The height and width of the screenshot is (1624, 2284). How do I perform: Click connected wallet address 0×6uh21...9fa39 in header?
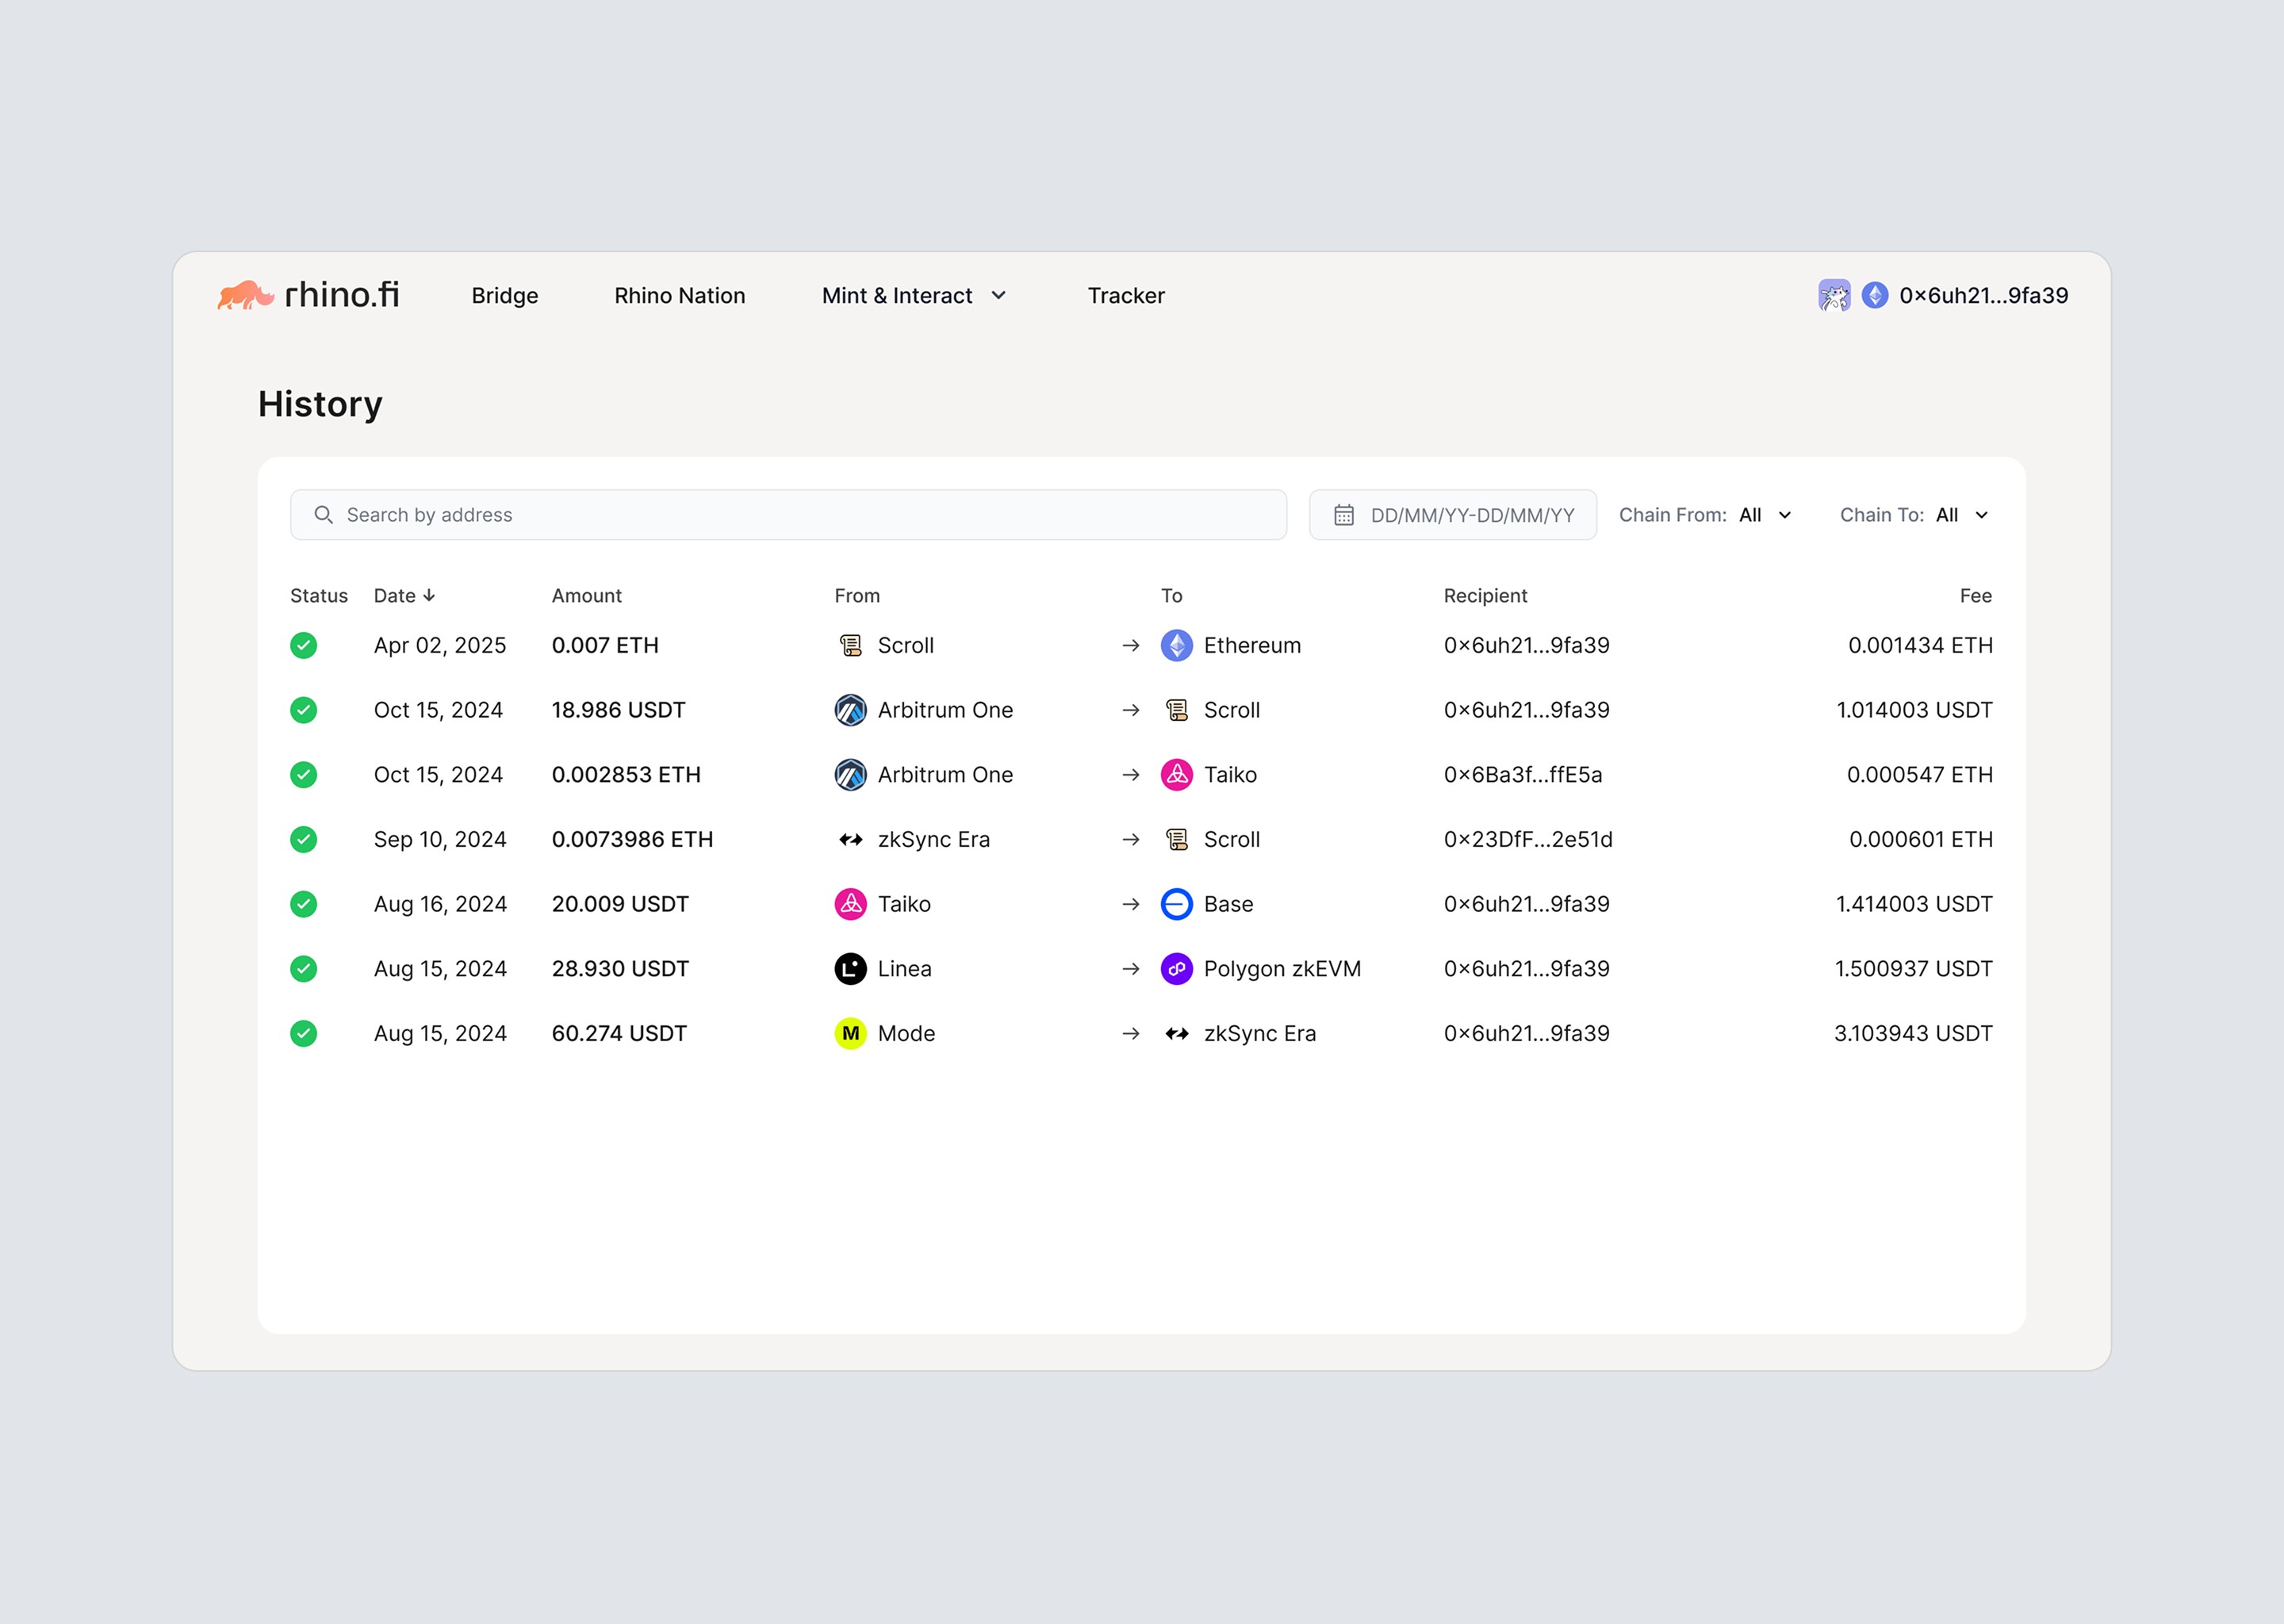point(1984,295)
